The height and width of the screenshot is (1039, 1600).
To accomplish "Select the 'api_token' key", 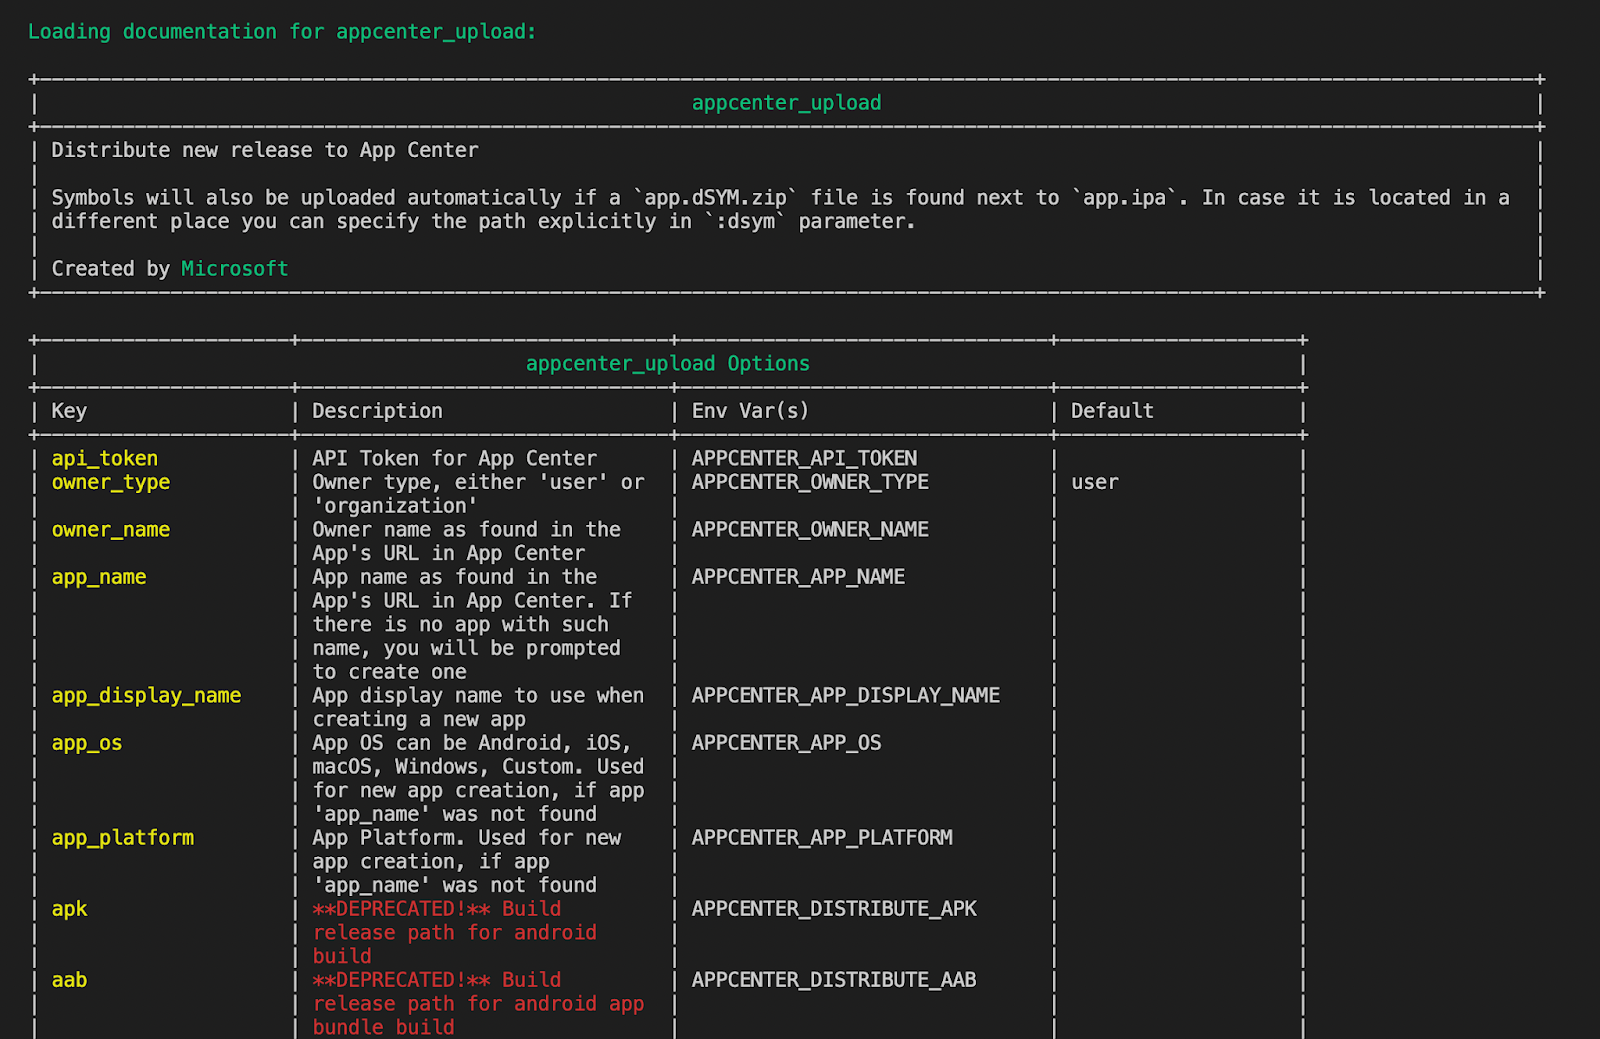I will coord(105,459).
